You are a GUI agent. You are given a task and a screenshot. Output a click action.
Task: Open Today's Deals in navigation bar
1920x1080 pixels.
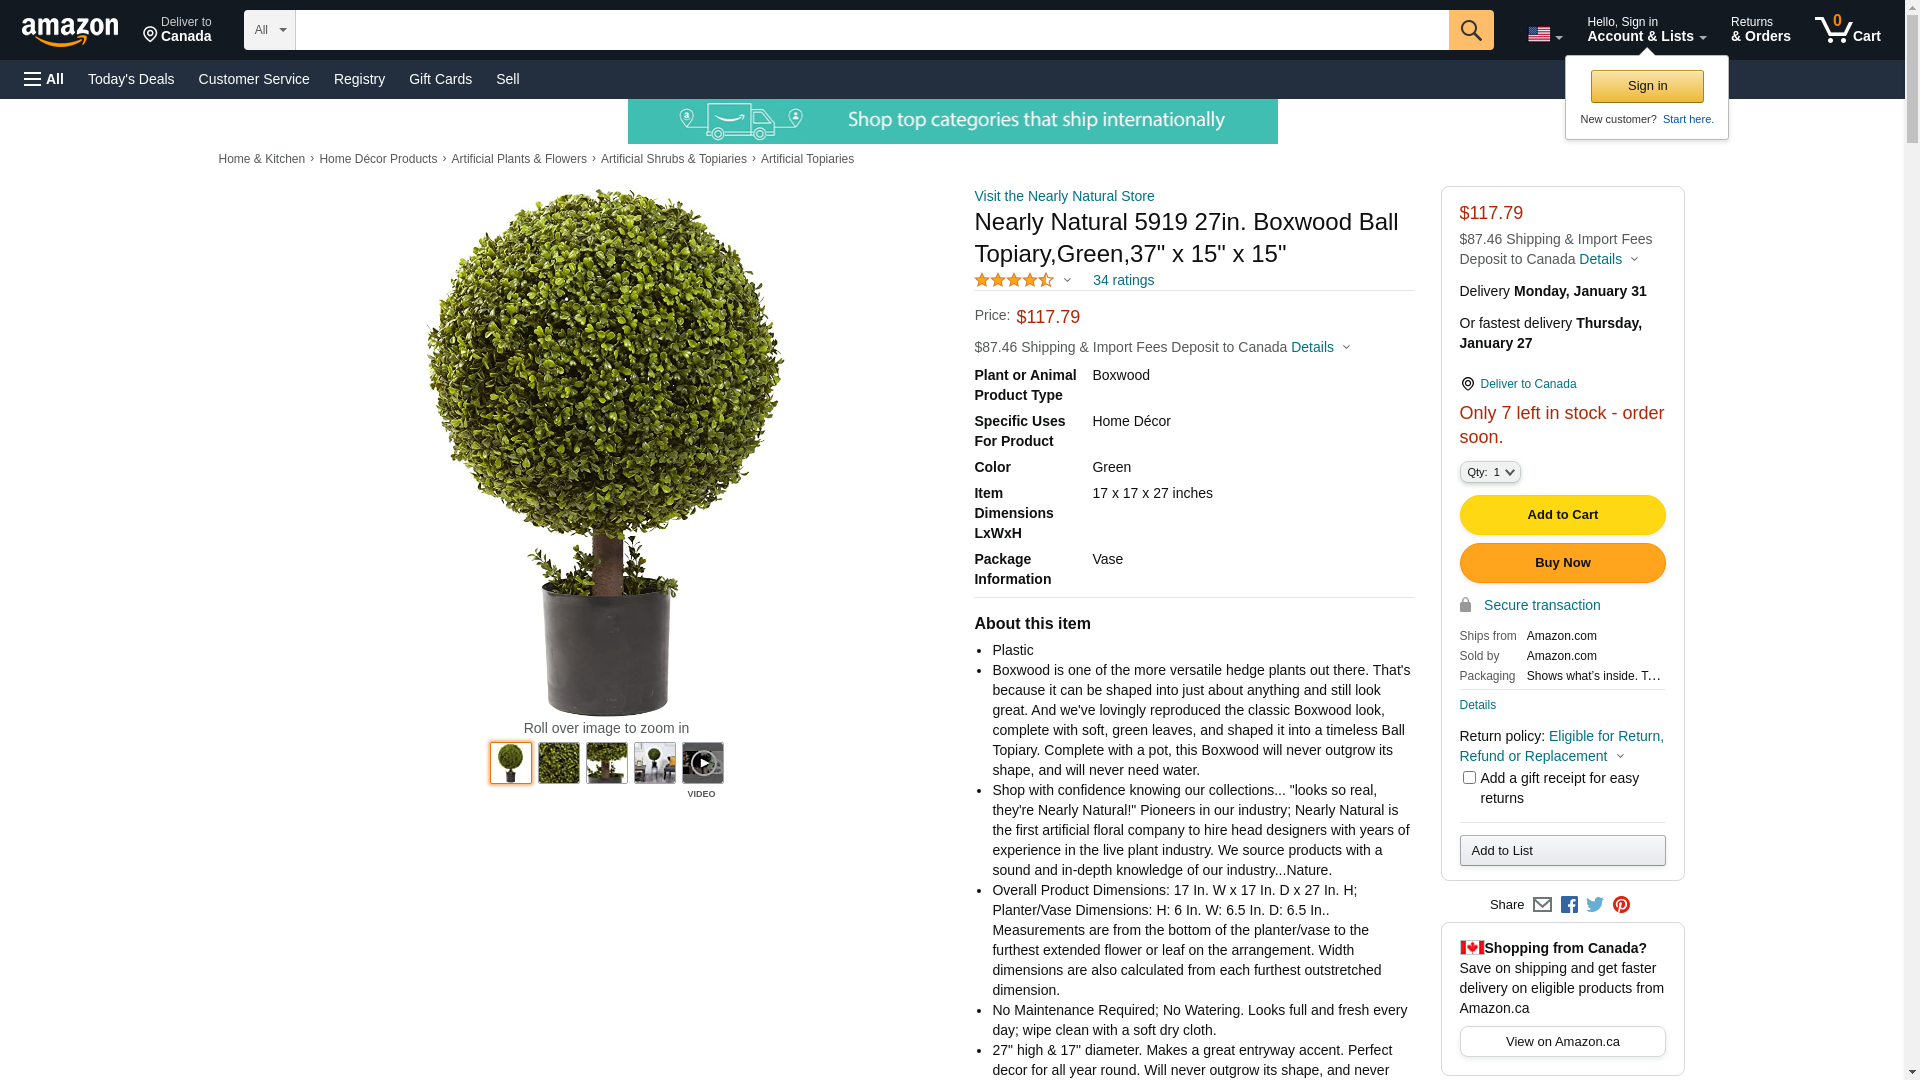131,79
